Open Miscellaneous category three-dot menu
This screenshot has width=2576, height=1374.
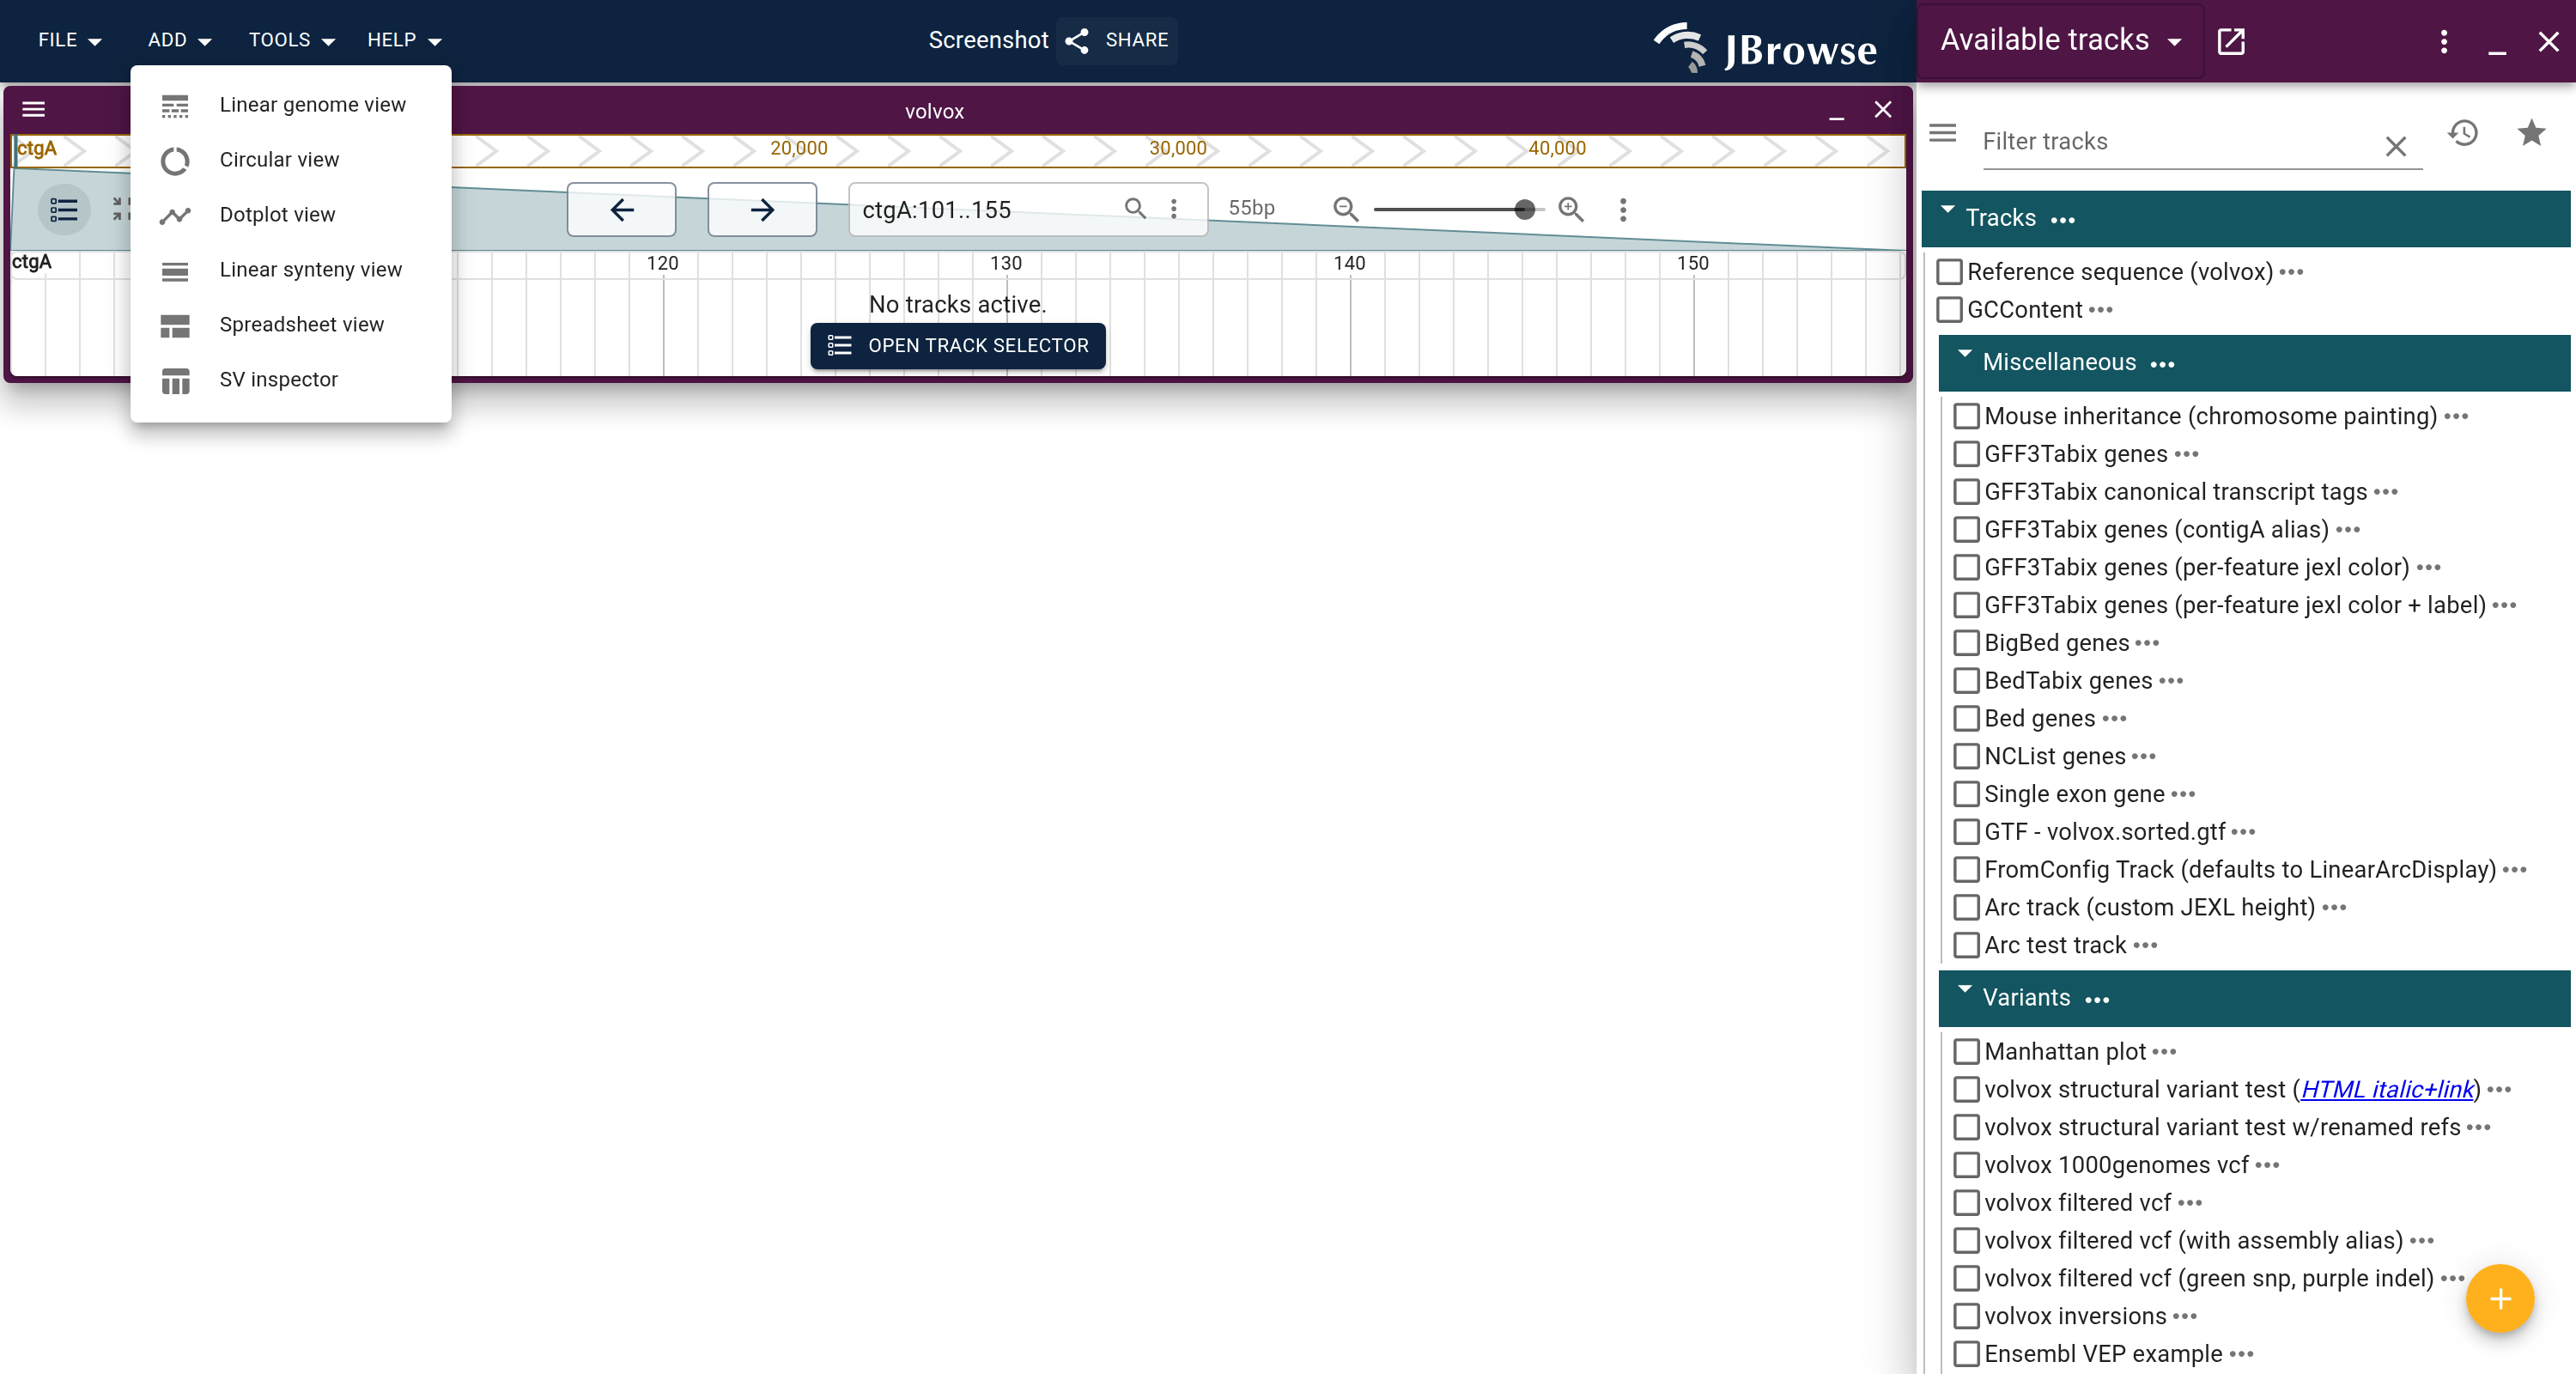[2163, 363]
